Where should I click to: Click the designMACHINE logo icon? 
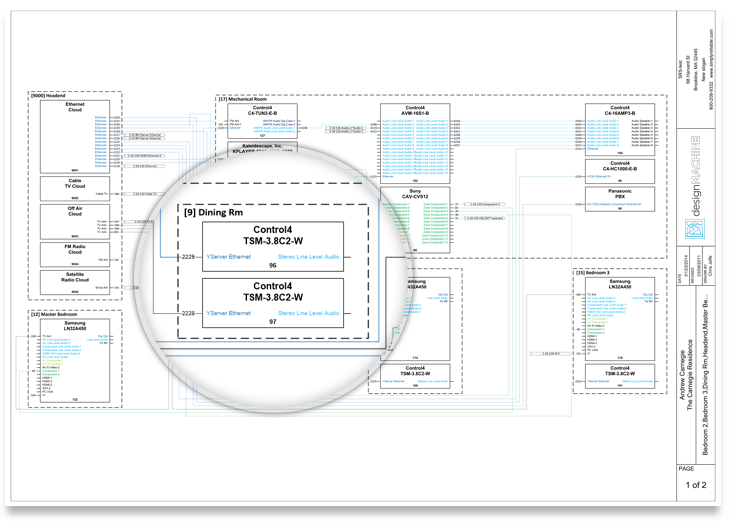(695, 228)
